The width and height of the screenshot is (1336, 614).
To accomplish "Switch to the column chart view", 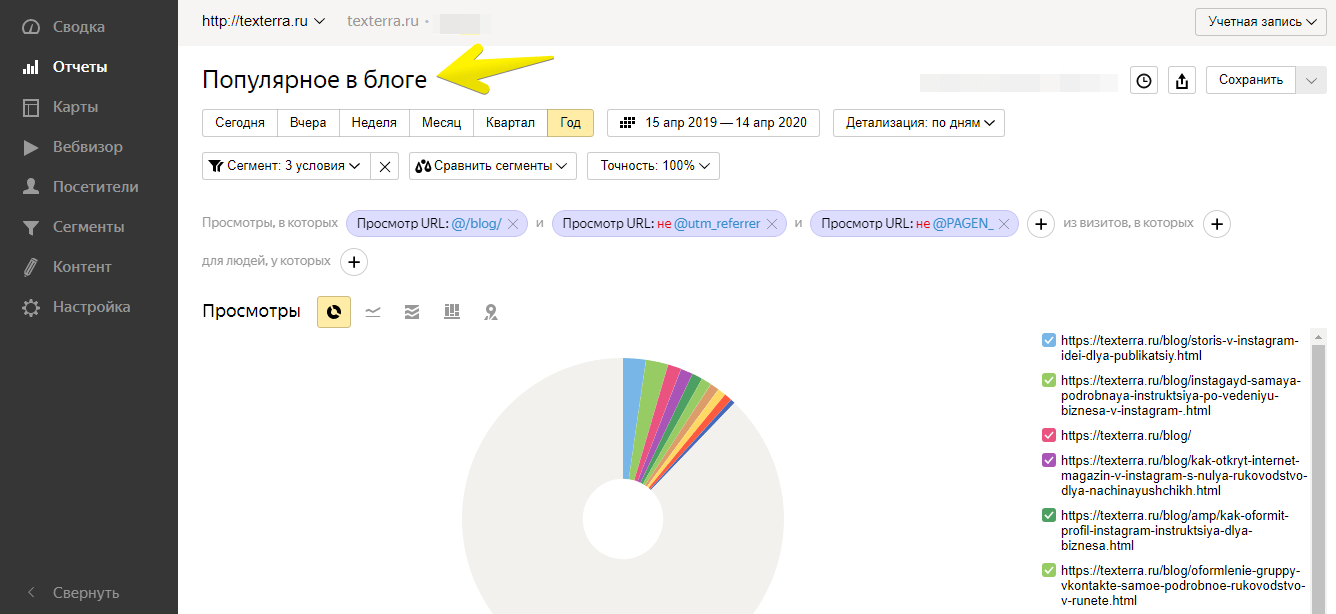I will pyautogui.click(x=452, y=312).
